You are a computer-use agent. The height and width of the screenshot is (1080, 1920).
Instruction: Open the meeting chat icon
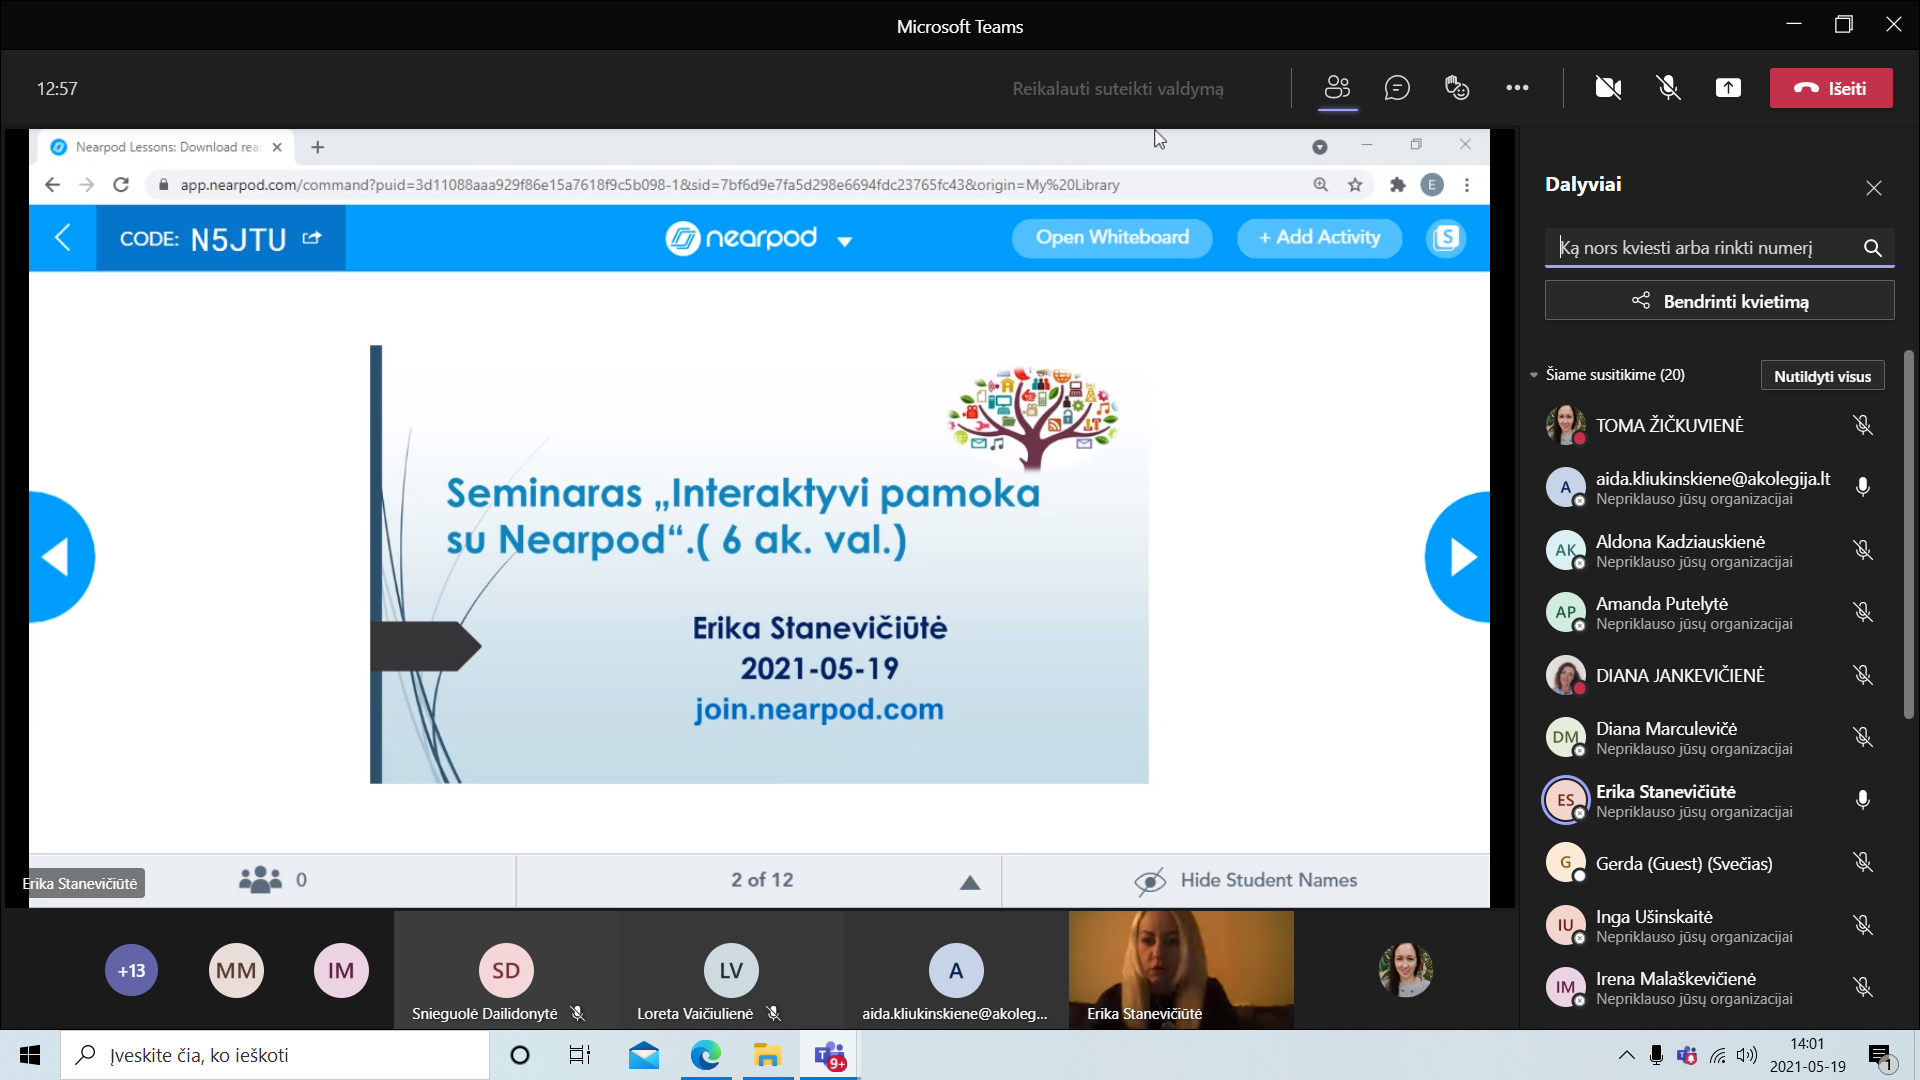(1397, 88)
